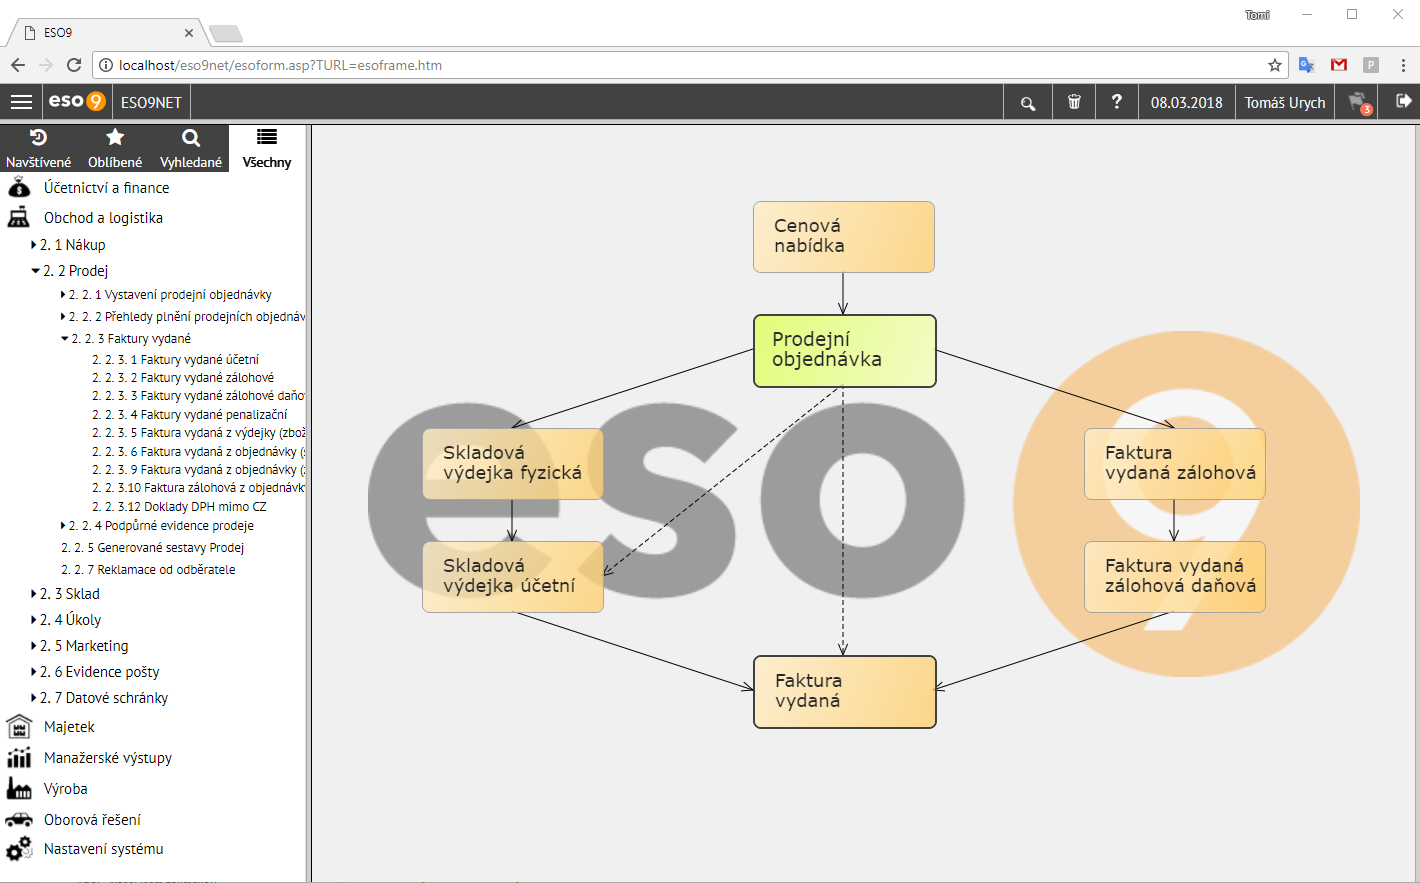Image resolution: width=1420 pixels, height=883 pixels.
Task: Click the Prodejní objednávka diagram box
Action: point(845,351)
